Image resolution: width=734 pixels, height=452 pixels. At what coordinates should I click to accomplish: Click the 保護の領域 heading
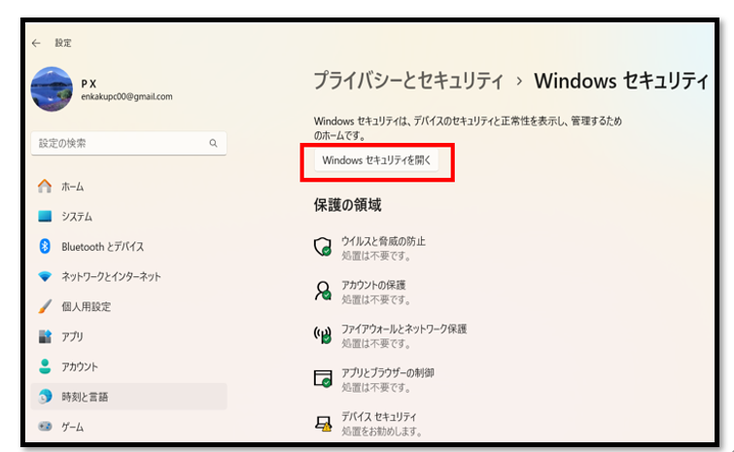(347, 205)
